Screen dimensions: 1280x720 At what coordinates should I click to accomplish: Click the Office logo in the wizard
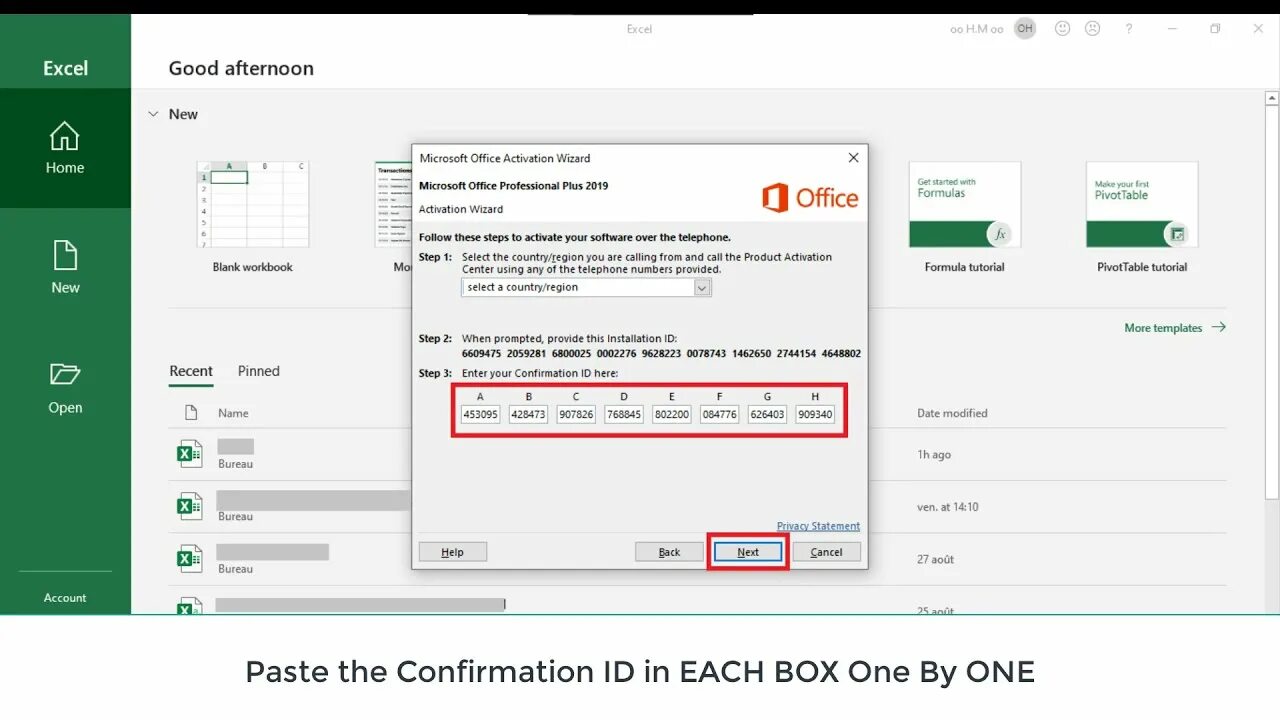tap(810, 198)
